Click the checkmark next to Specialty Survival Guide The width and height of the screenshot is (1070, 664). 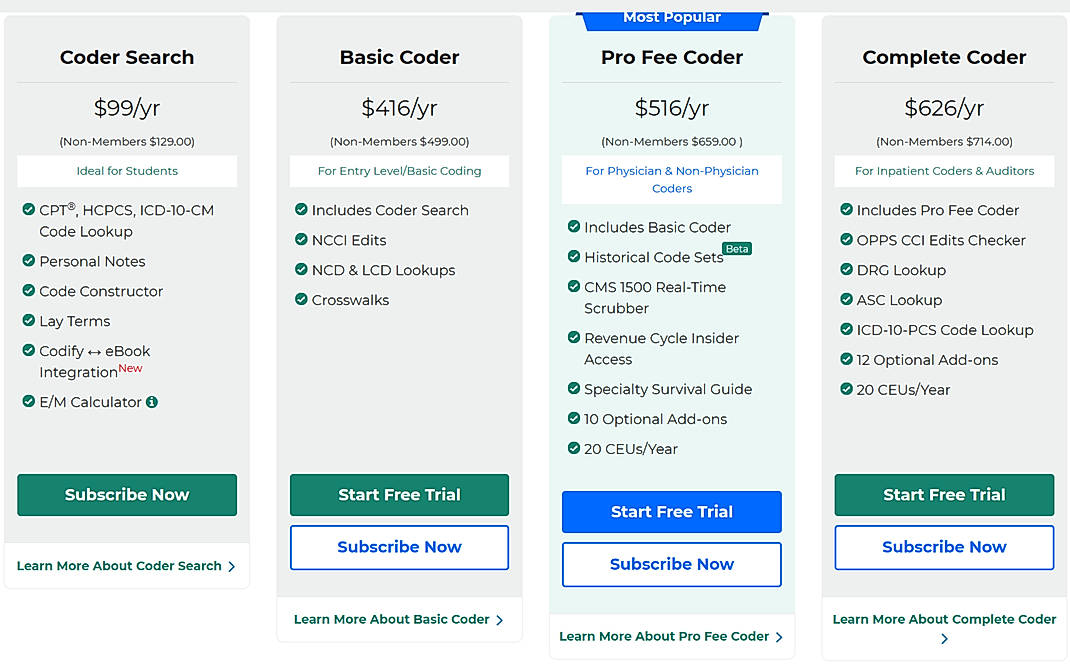tap(573, 389)
